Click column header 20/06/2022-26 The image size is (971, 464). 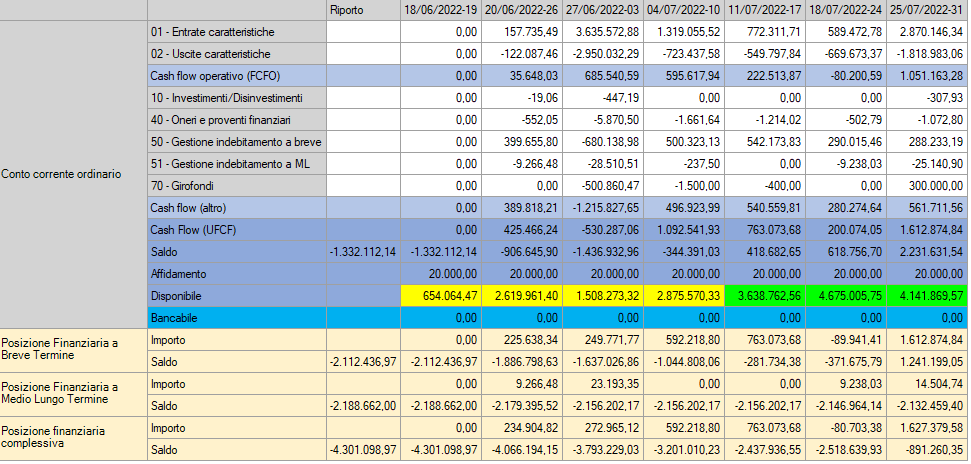point(522,10)
